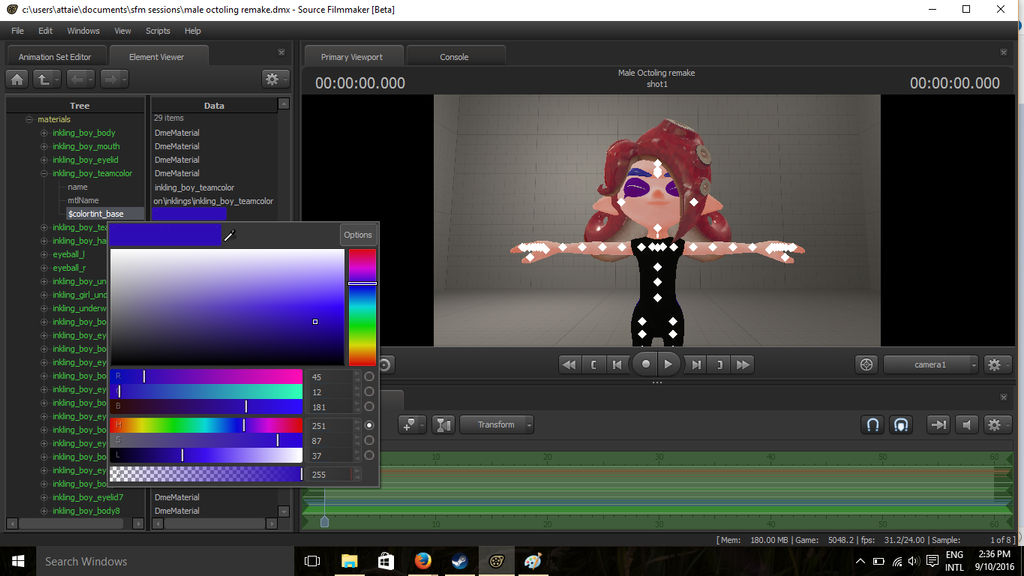The width and height of the screenshot is (1024, 576).
Task: Expand the inkling_boy_eyelid node
Action: pyautogui.click(x=44, y=160)
